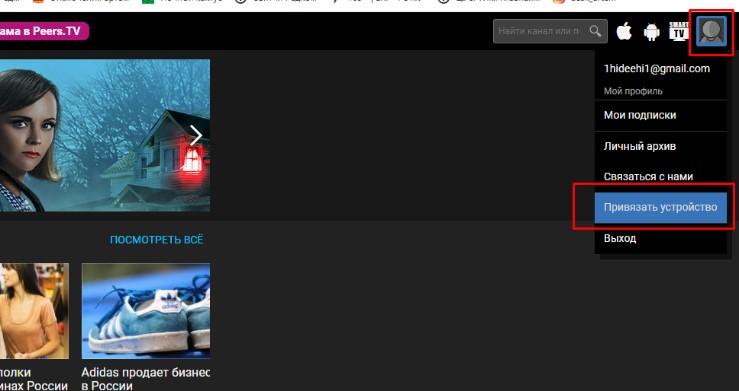Click the search magnifier icon

click(x=595, y=31)
